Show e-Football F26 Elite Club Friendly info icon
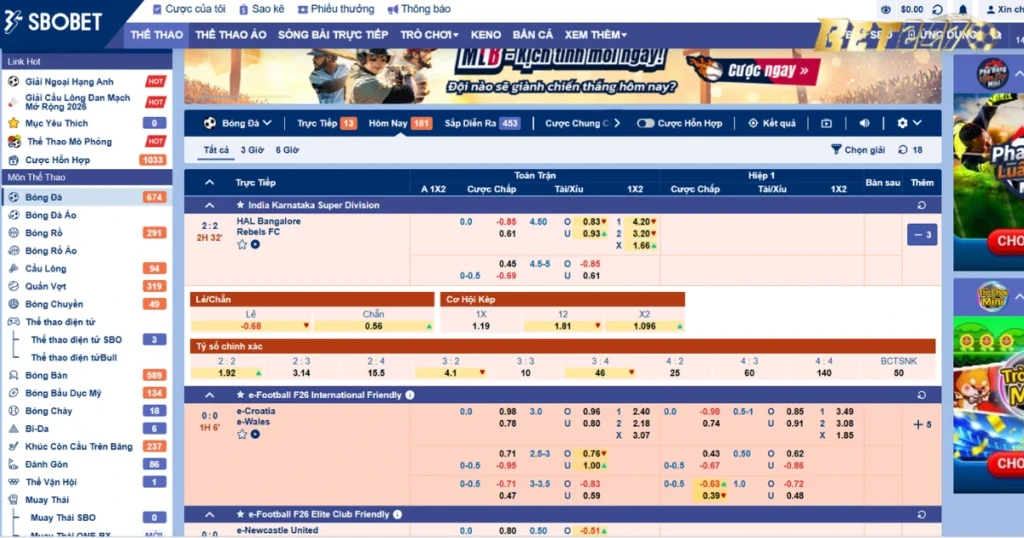Viewport: 1024px width, 538px height. pyautogui.click(x=397, y=514)
